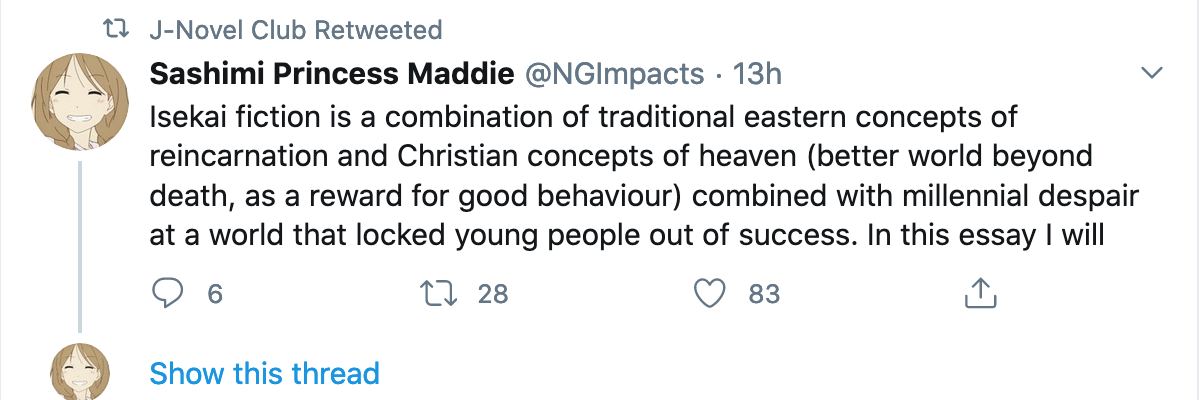Click the reply speech bubble icon
Viewport: 1200px width, 400px height.
pyautogui.click(x=166, y=293)
